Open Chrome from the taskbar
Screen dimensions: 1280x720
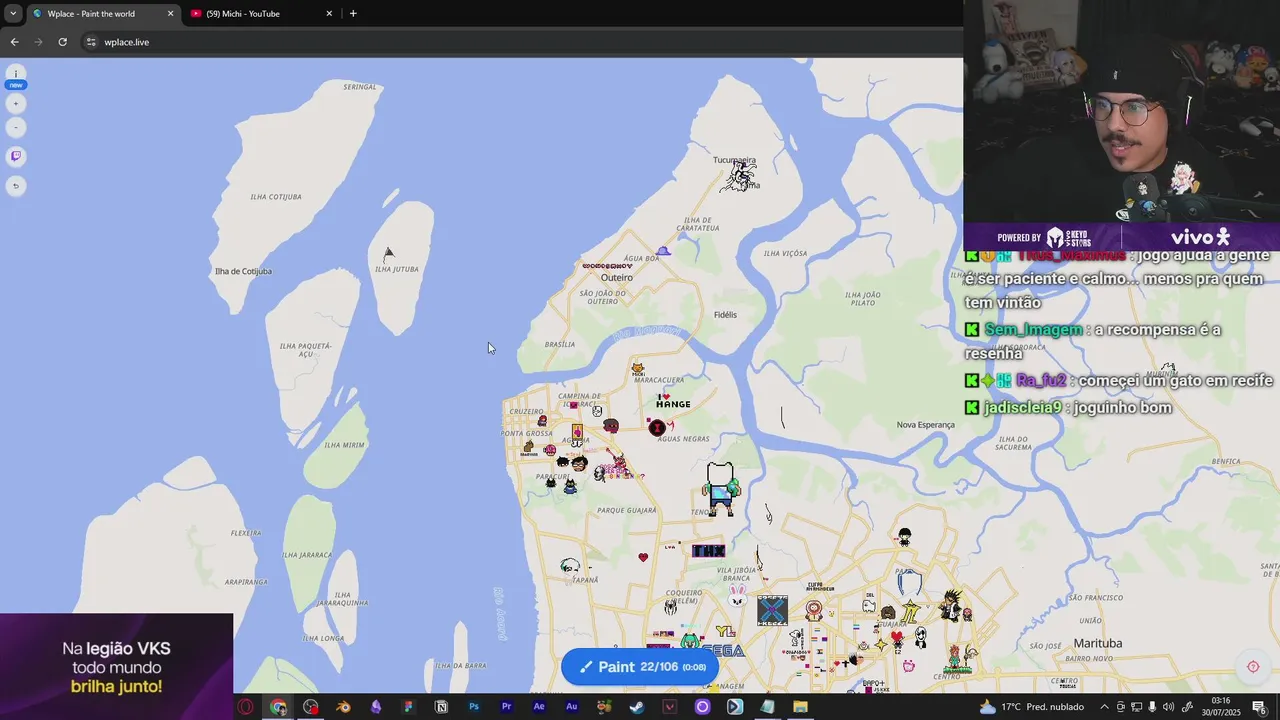278,707
